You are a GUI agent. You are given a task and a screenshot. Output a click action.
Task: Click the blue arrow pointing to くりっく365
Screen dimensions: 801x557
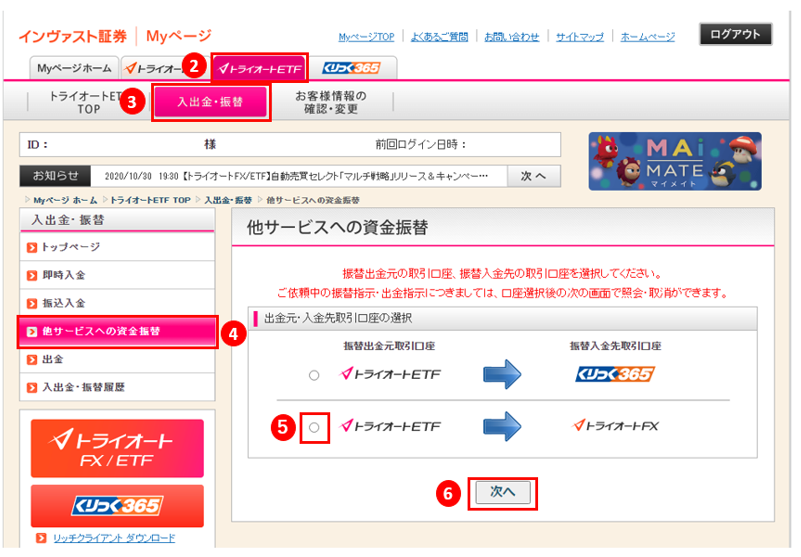coord(502,375)
